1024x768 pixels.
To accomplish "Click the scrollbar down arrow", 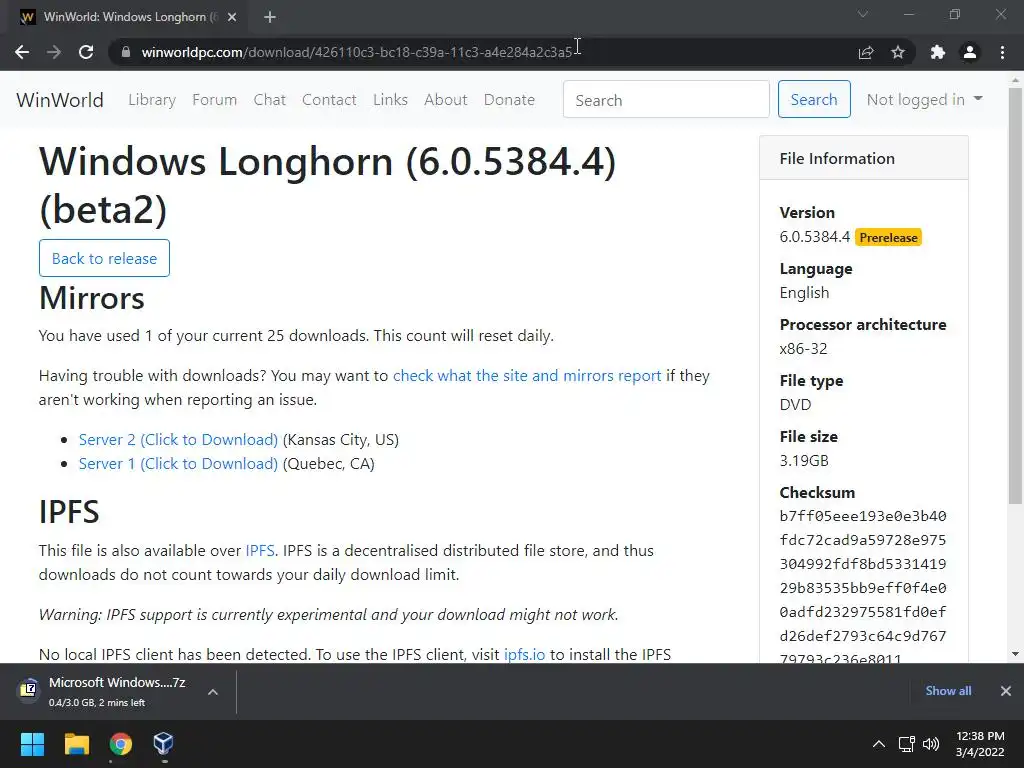I will click(x=1016, y=654).
